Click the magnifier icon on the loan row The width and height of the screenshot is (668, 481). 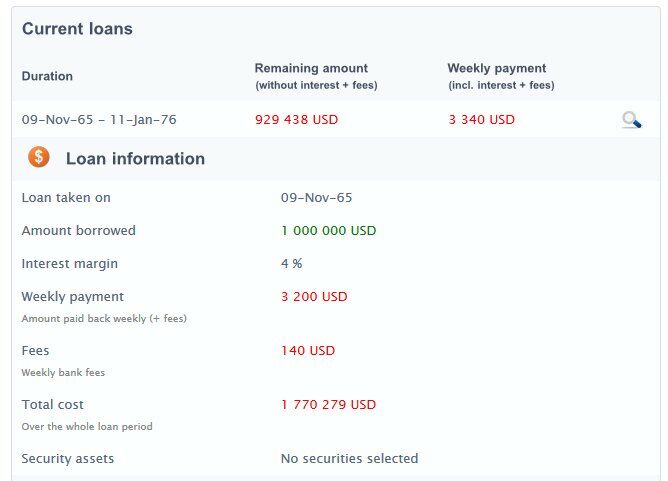pos(631,120)
